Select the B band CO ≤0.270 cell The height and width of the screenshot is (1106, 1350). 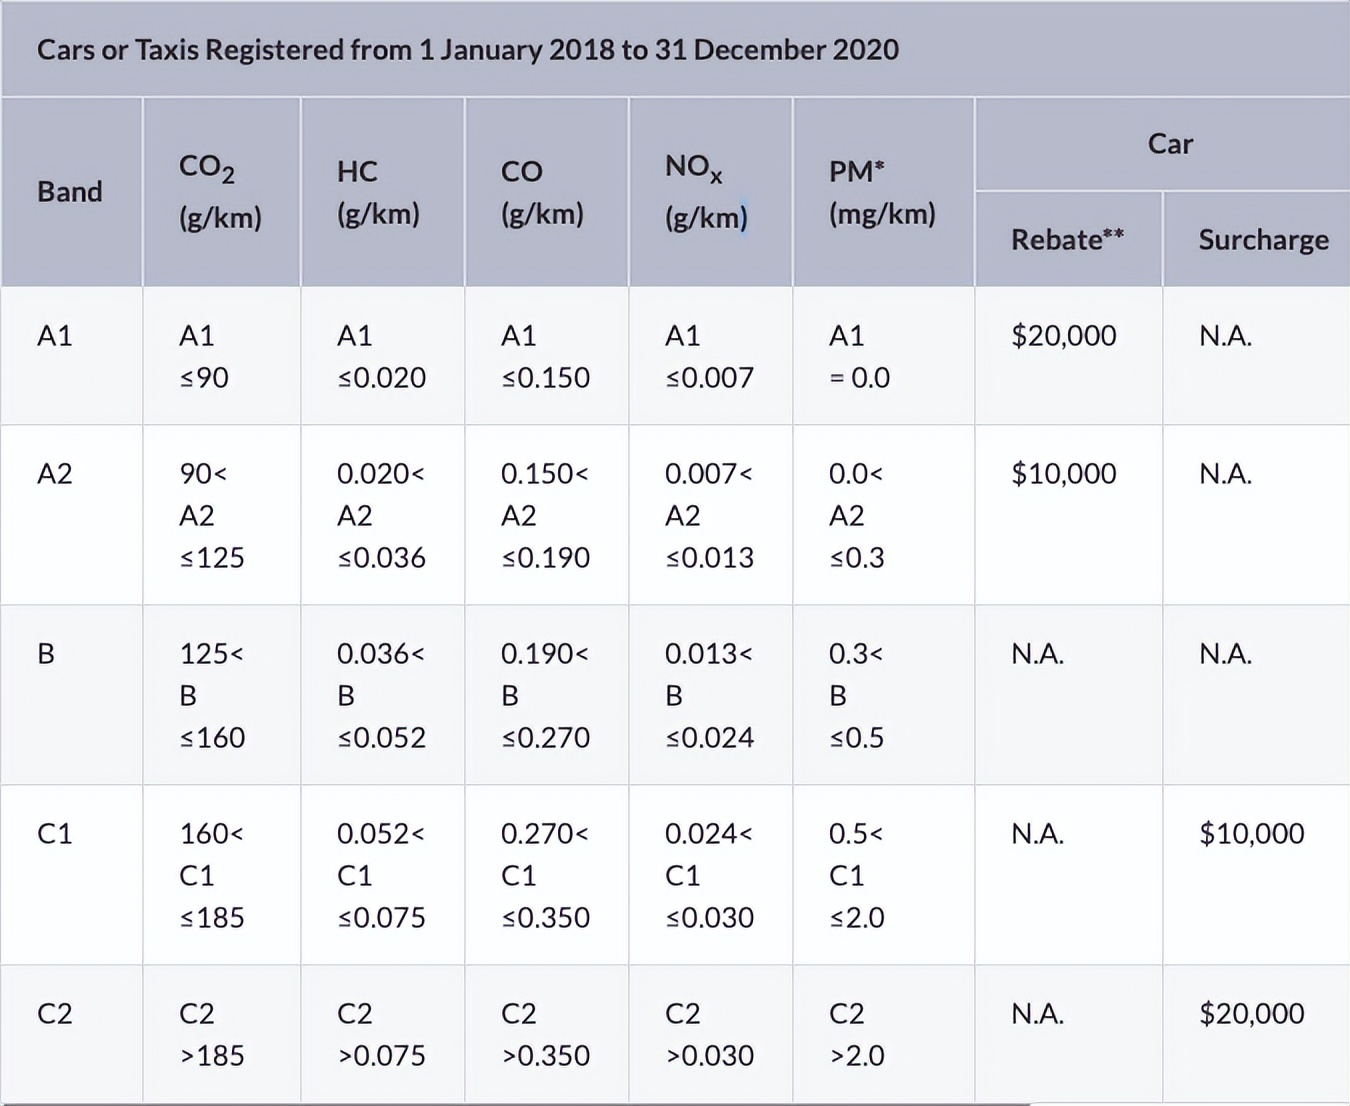click(545, 695)
